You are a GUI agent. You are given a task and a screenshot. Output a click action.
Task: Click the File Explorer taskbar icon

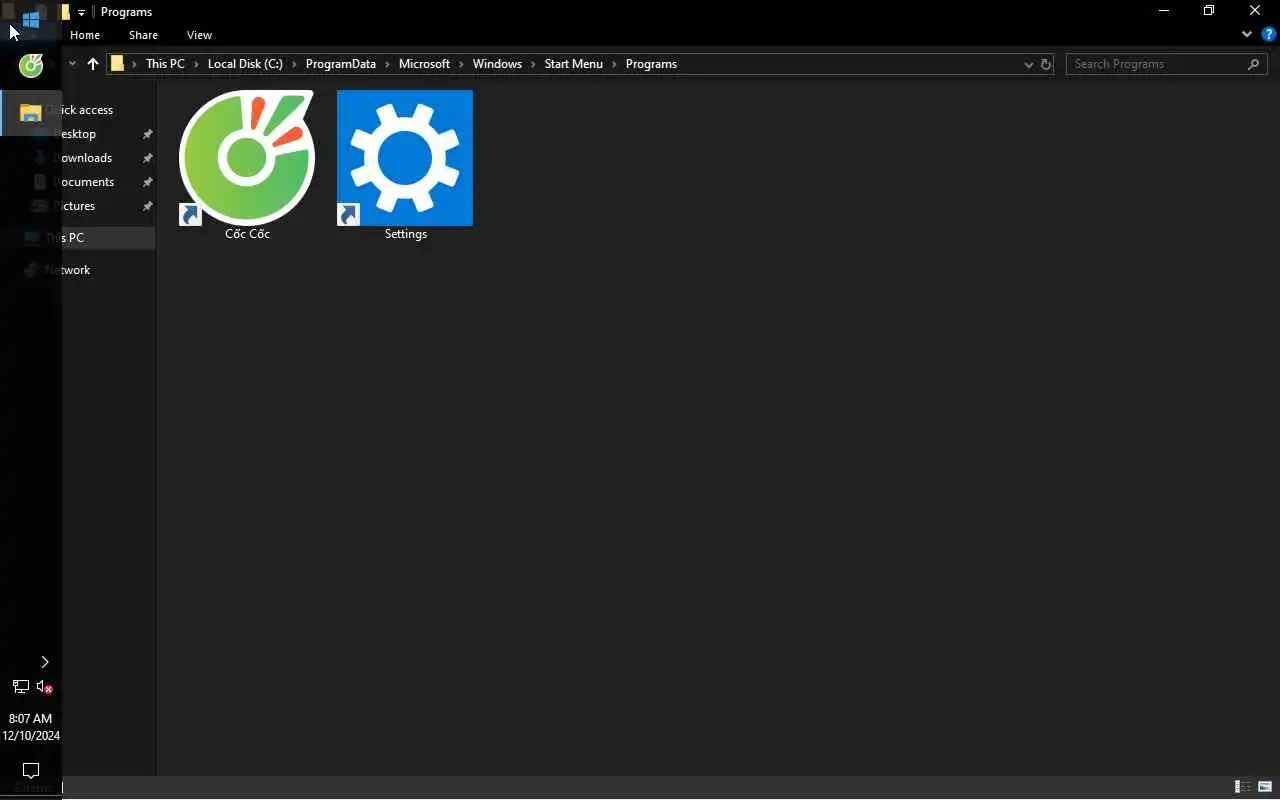(31, 112)
